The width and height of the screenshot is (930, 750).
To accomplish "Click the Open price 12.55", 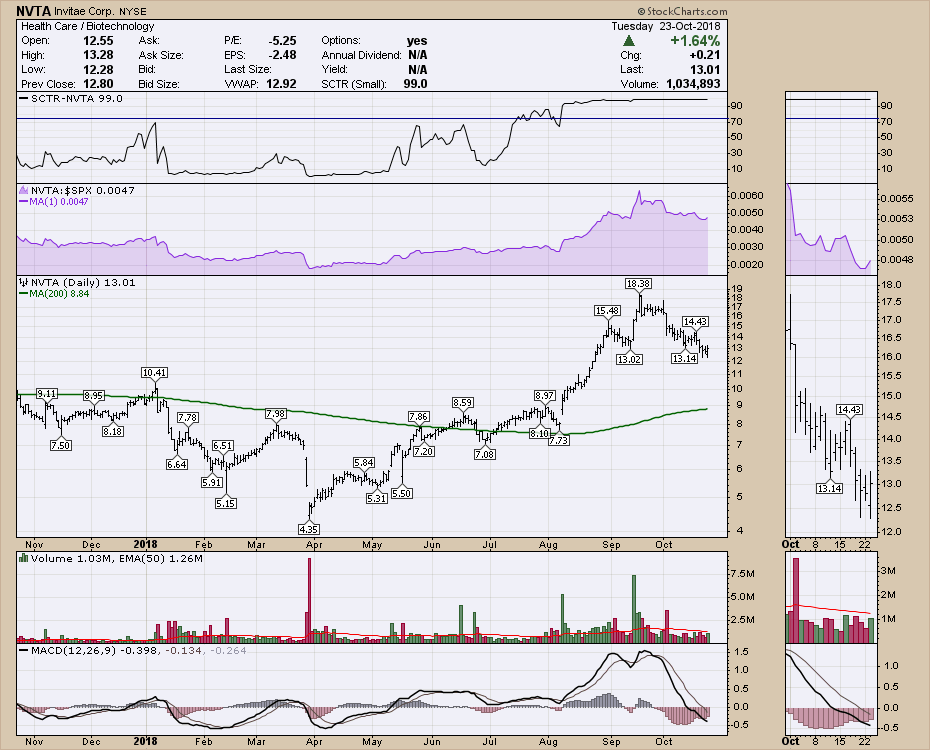I will tap(98, 40).
